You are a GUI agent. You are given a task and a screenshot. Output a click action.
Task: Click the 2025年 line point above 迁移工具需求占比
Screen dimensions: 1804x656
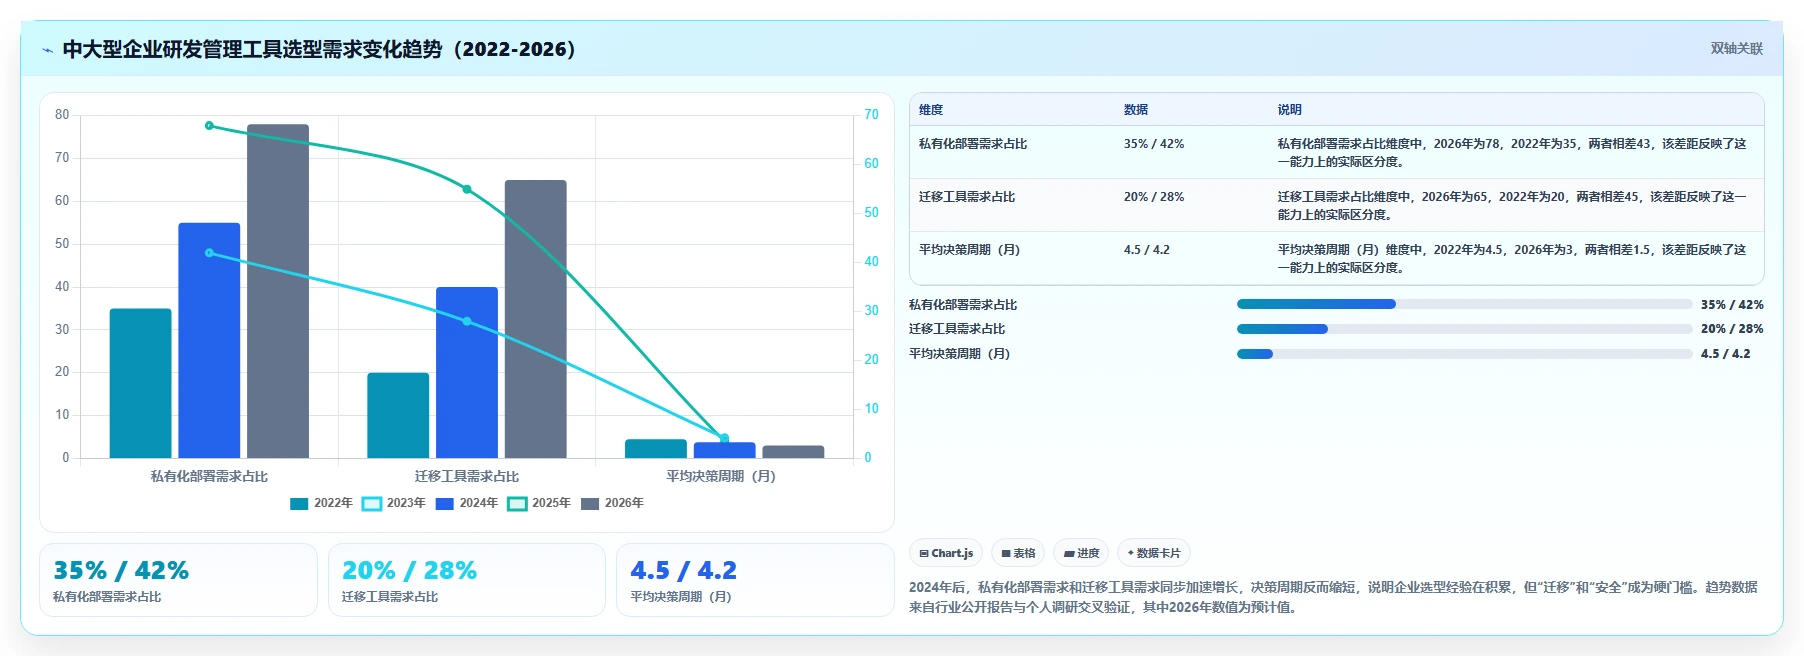pyautogui.click(x=467, y=189)
